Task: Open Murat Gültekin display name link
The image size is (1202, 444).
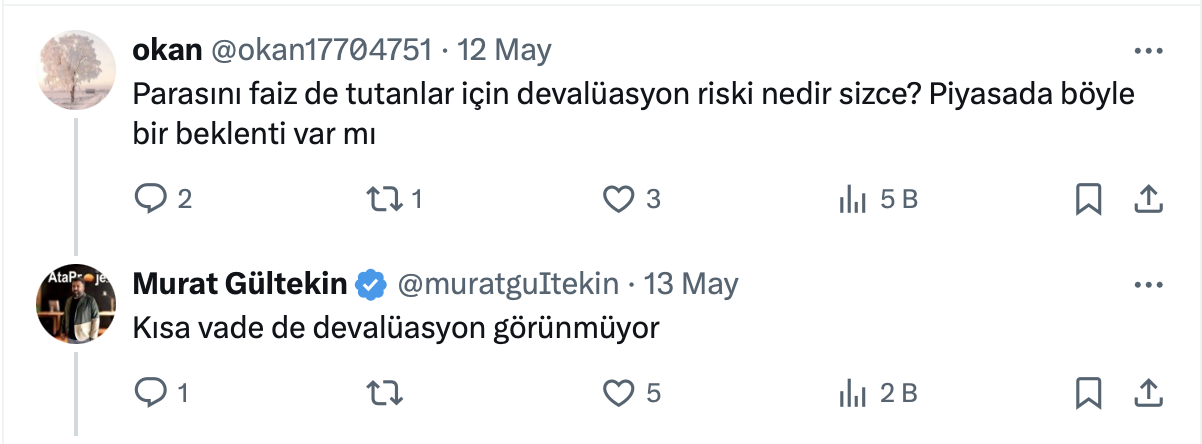Action: point(239,285)
